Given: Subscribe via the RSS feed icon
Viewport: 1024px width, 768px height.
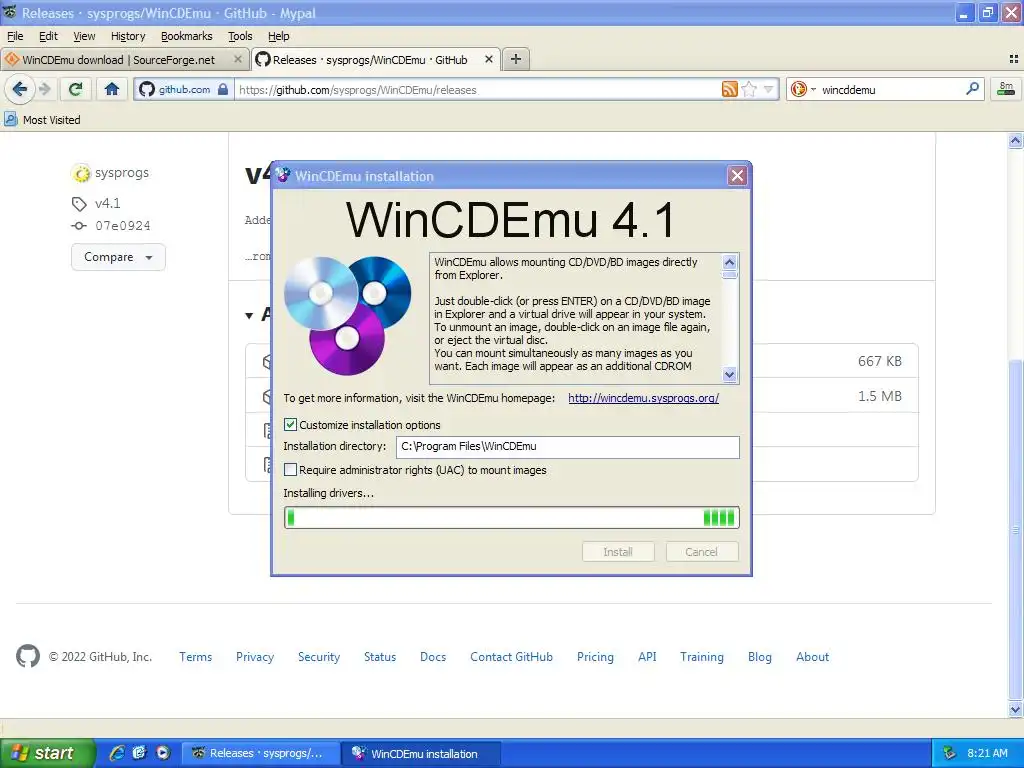Looking at the screenshot, I should (729, 89).
